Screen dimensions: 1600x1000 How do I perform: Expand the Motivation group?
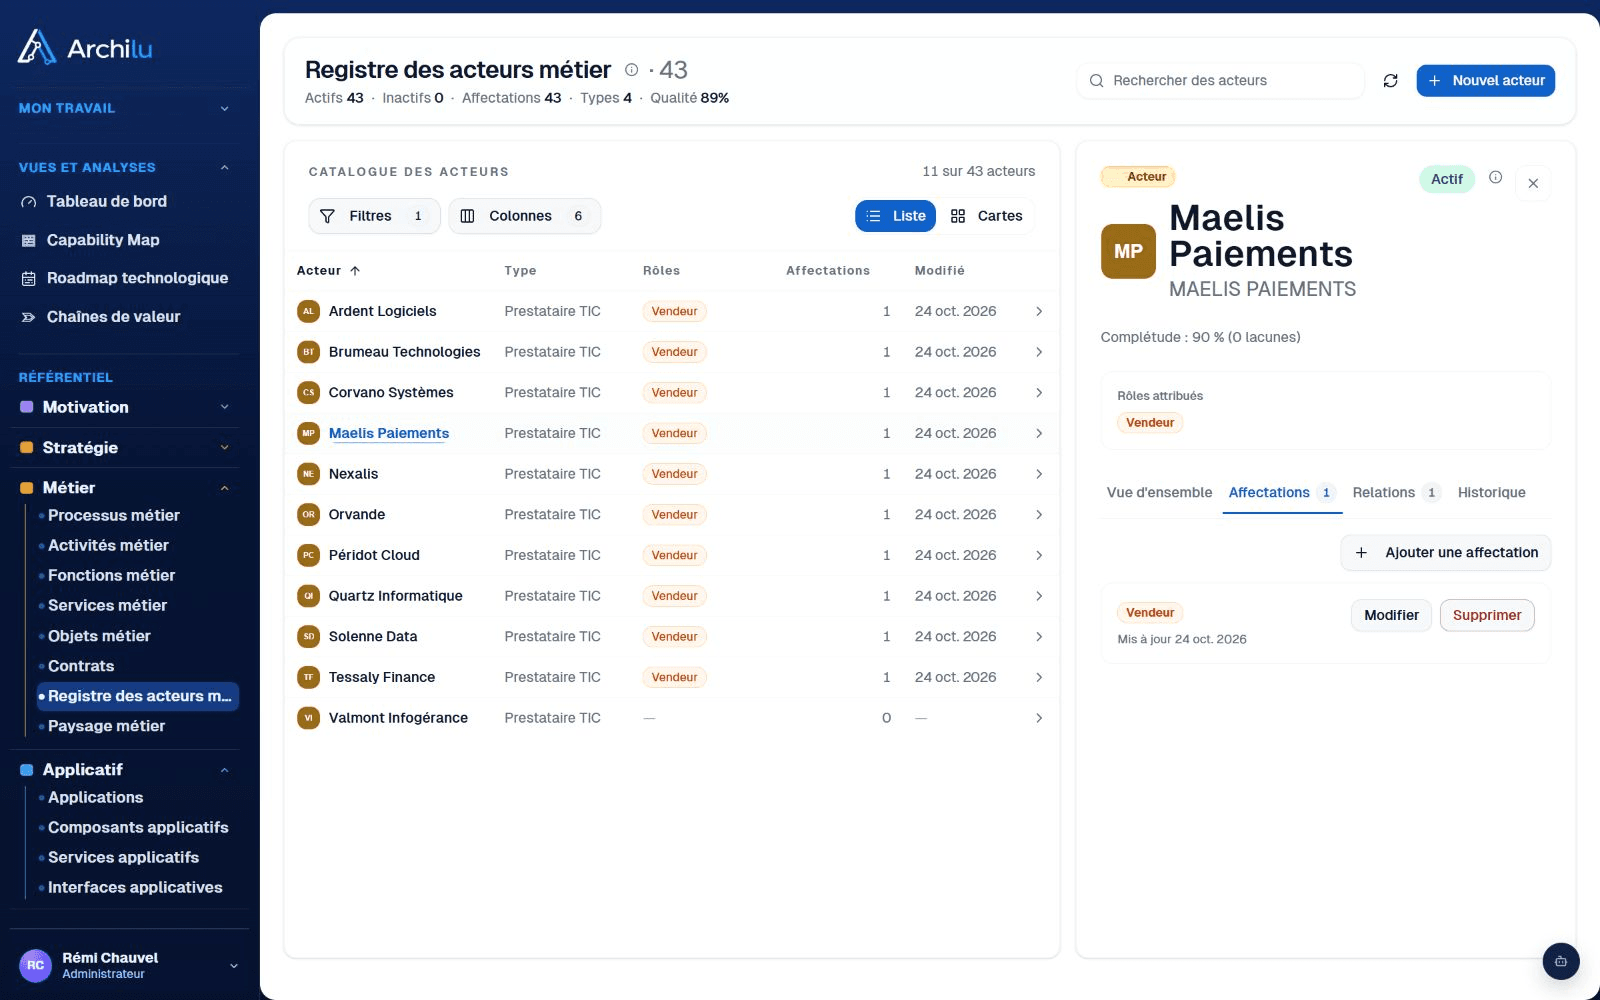(x=125, y=407)
